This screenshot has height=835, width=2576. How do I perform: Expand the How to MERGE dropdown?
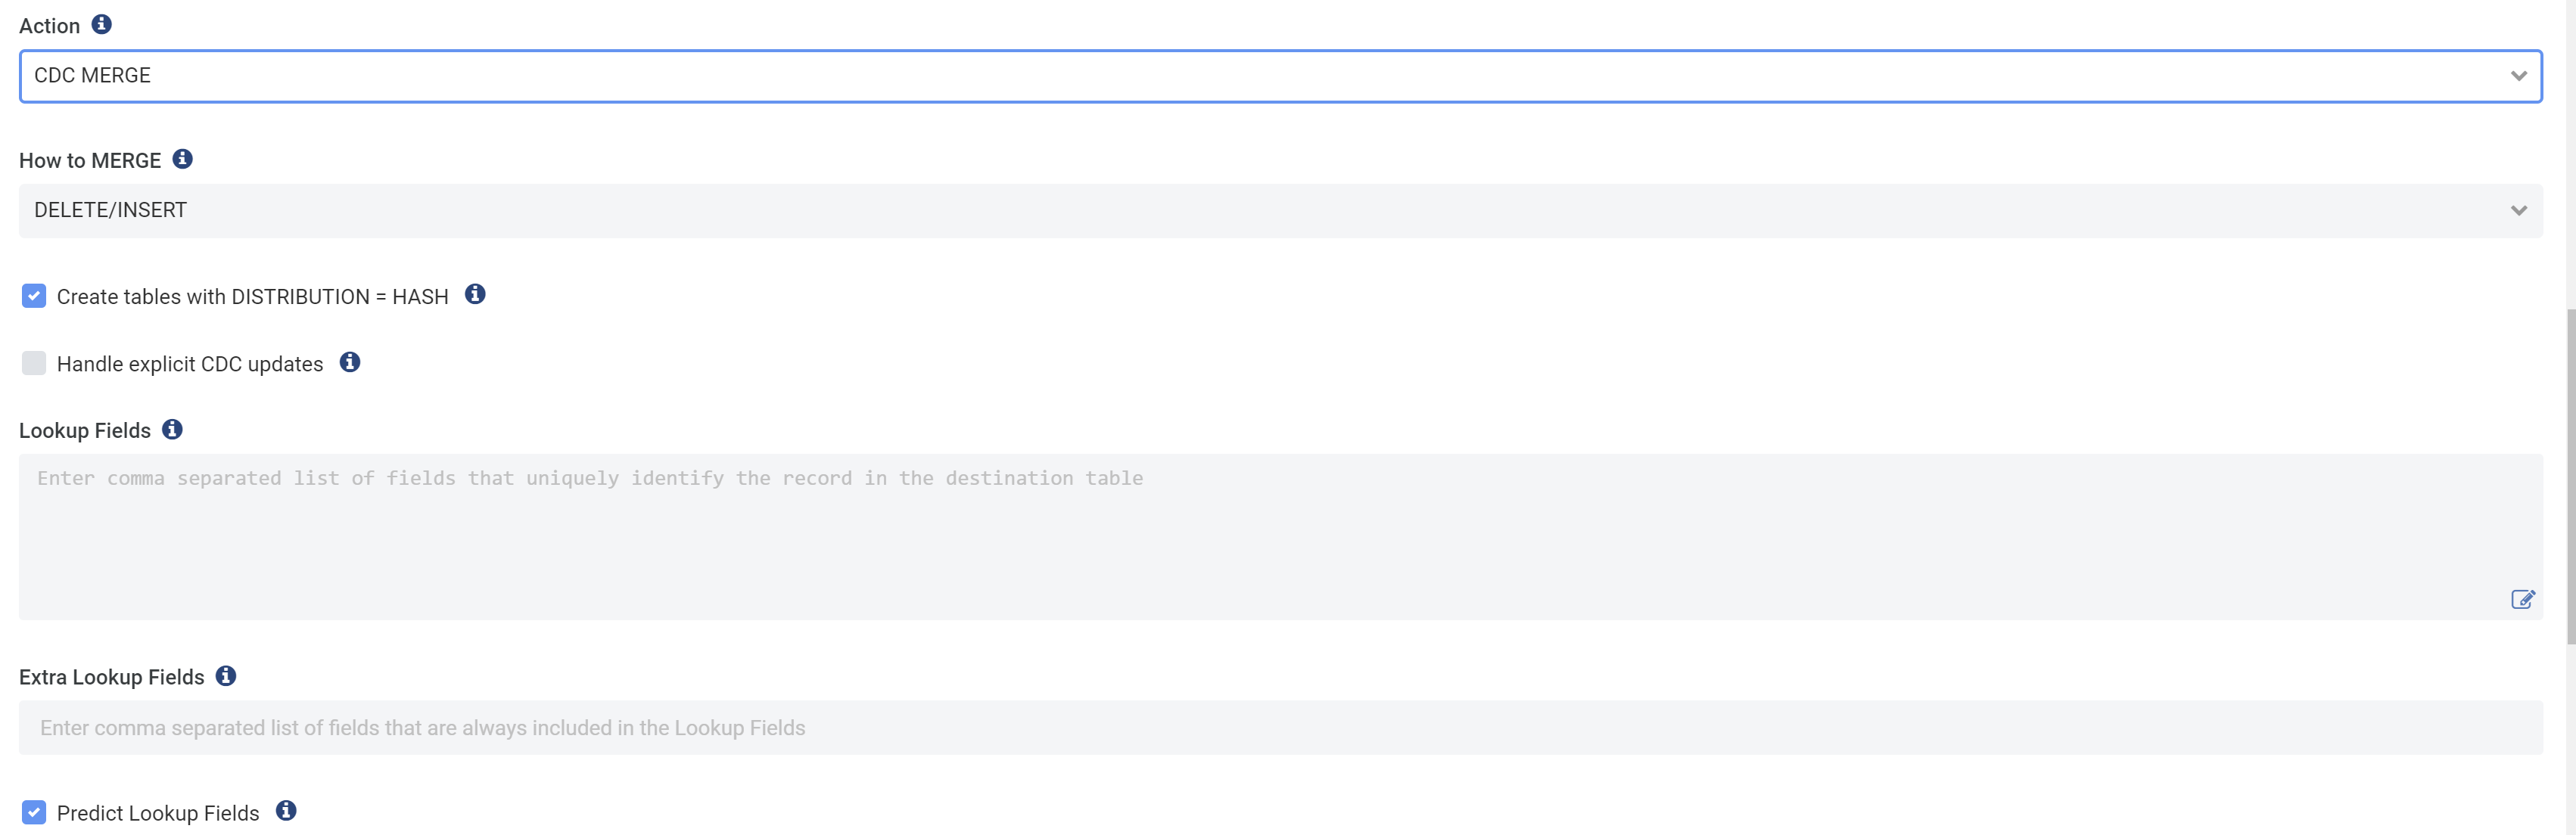(1280, 211)
